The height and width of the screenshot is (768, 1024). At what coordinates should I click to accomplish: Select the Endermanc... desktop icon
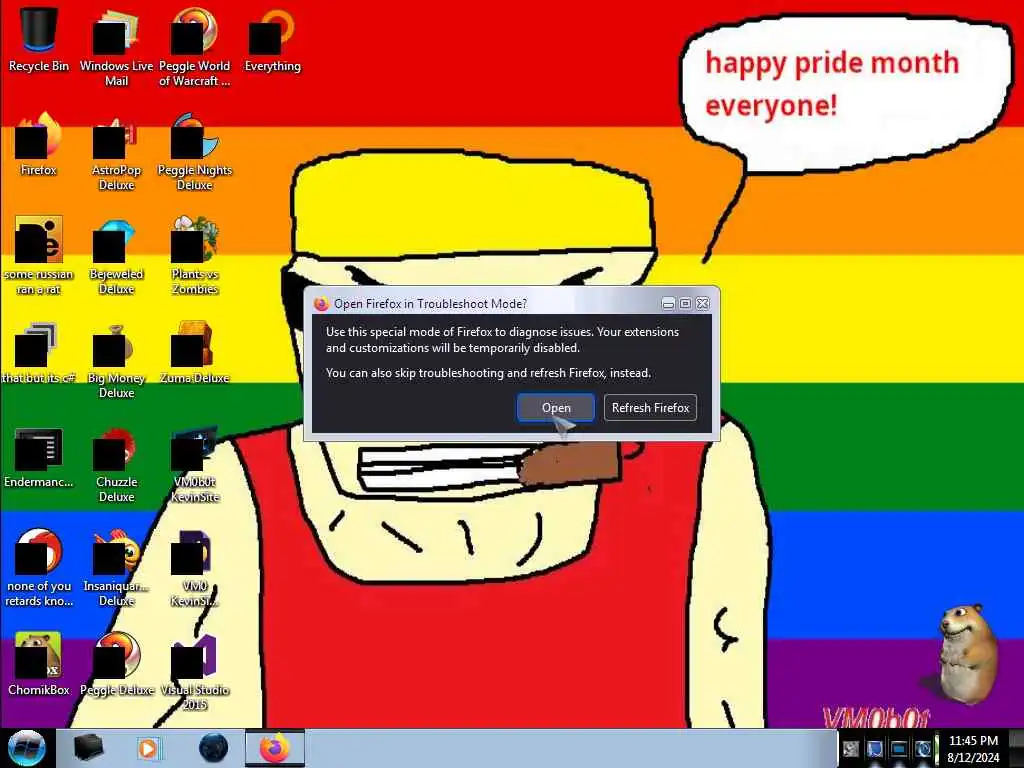tap(39, 457)
